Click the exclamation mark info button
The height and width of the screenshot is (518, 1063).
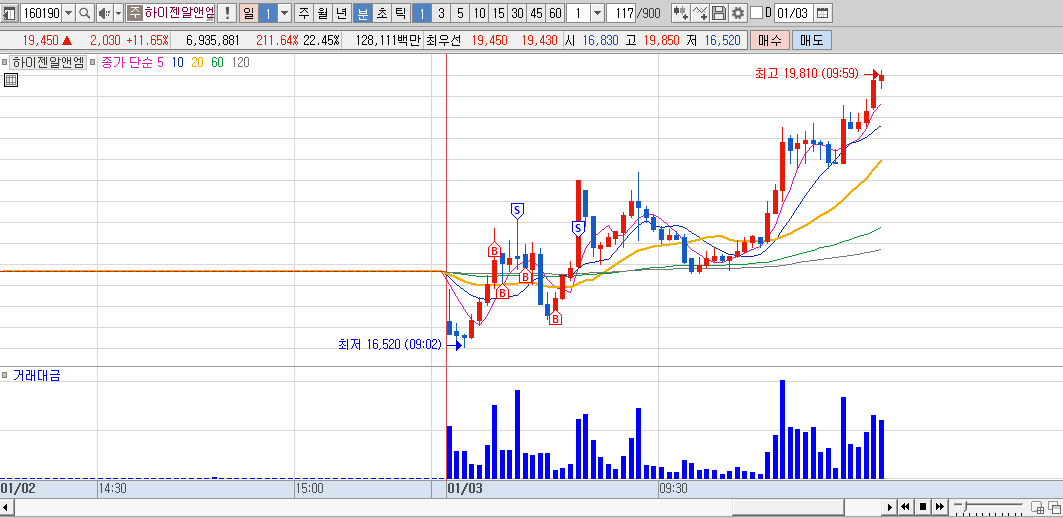pyautogui.click(x=227, y=13)
